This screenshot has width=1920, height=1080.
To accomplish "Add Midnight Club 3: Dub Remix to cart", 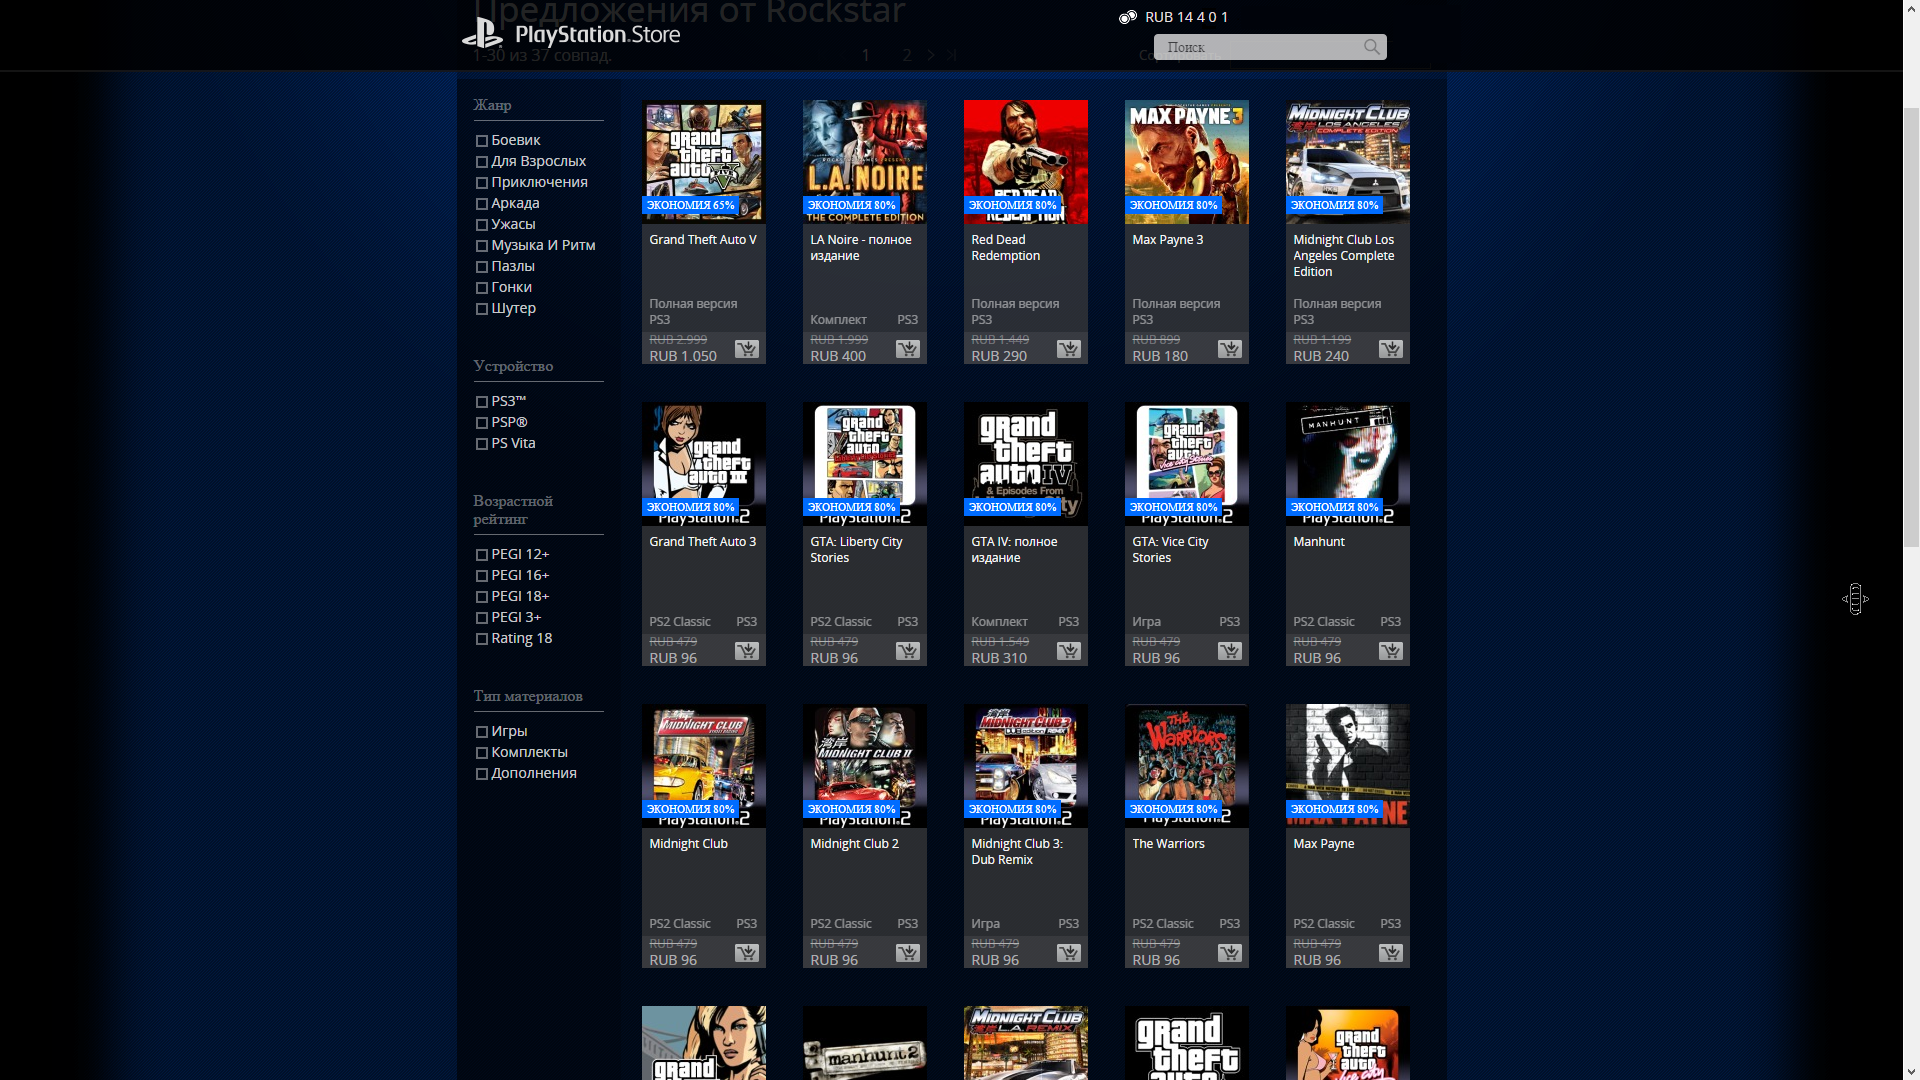I will pos(1068,953).
